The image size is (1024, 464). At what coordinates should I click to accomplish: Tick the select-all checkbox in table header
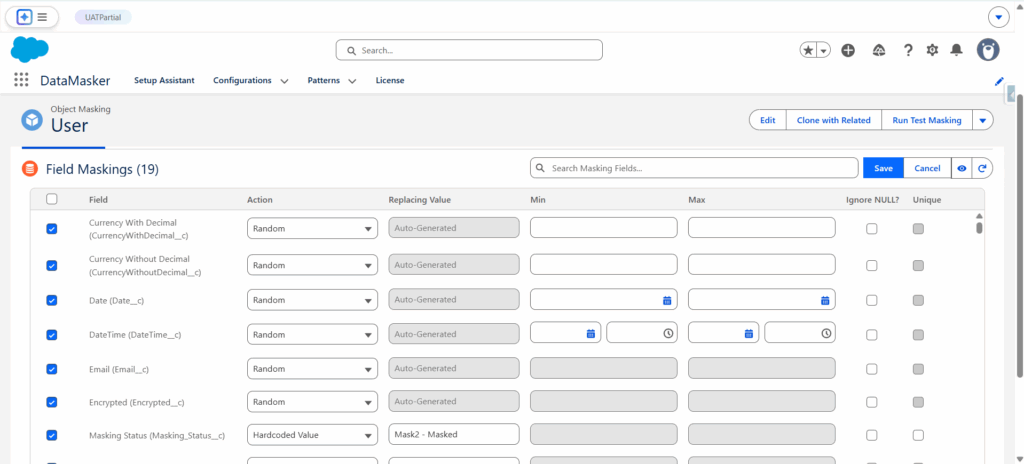point(52,199)
